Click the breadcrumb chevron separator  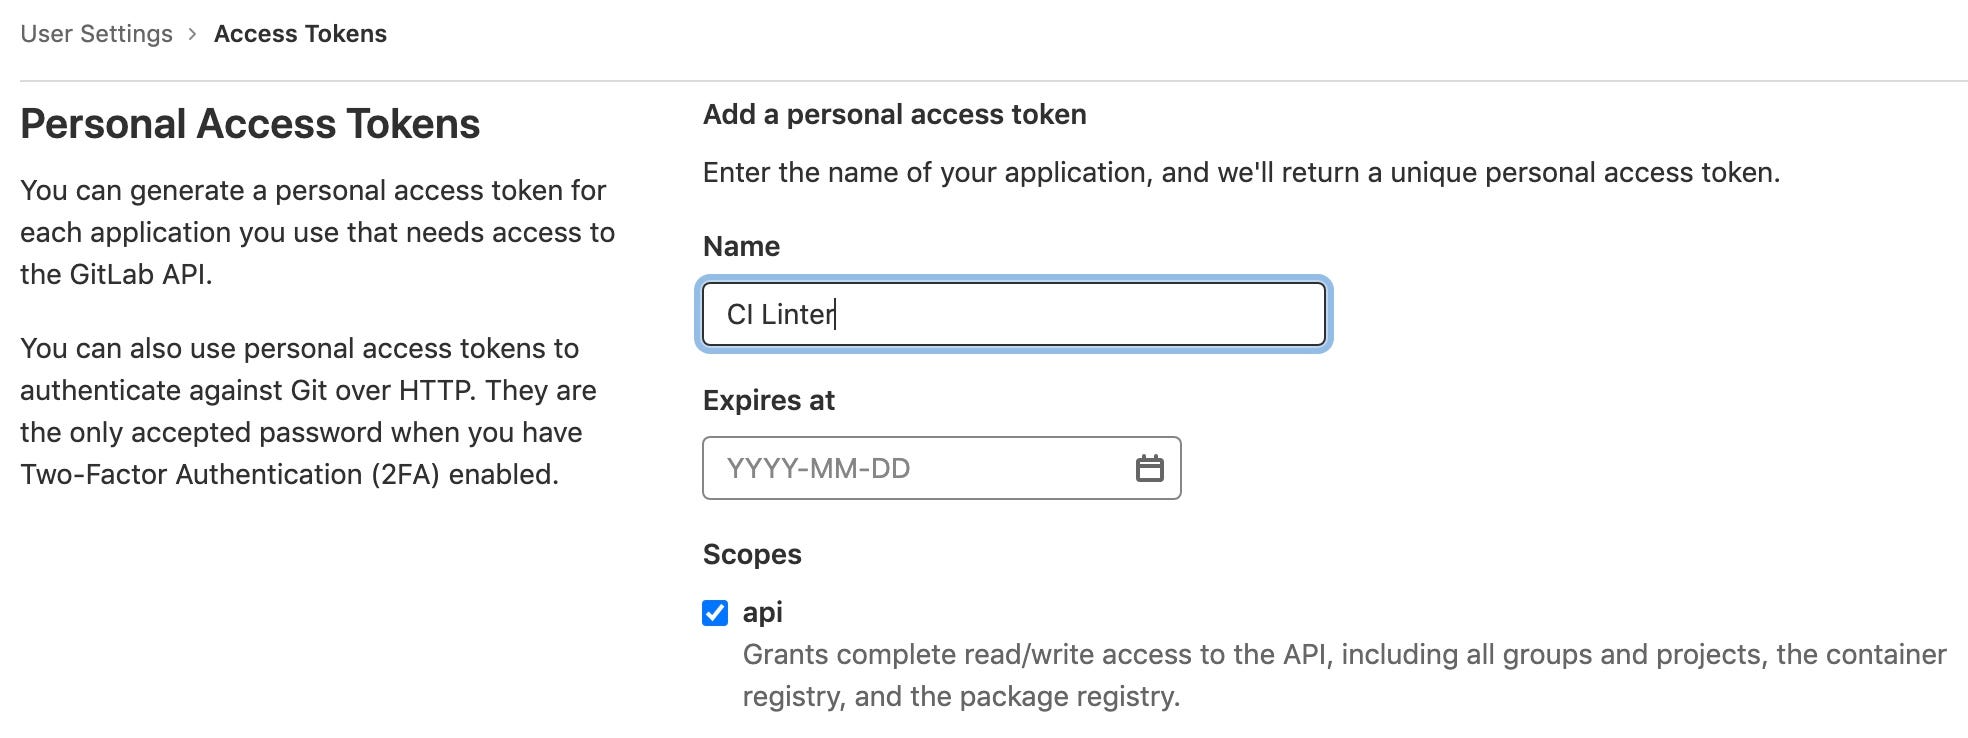pyautogui.click(x=193, y=34)
